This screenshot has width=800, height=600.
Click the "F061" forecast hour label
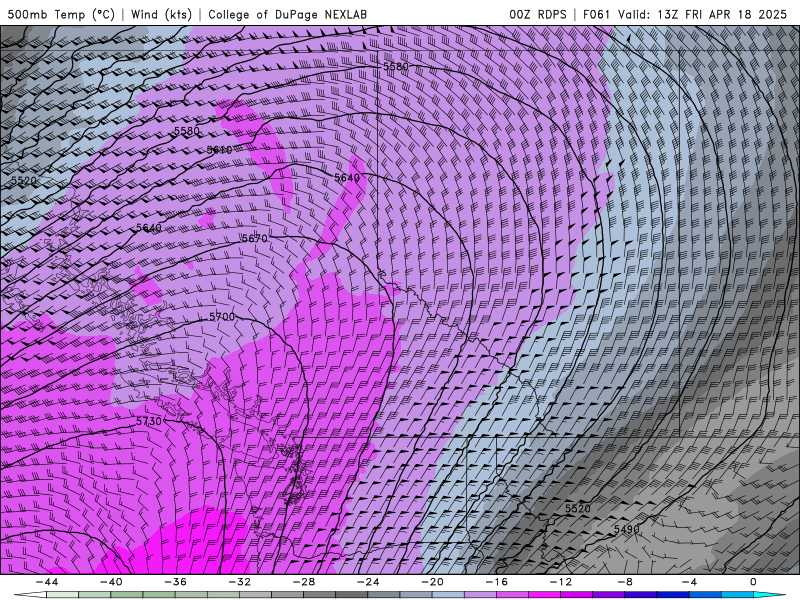596,14
